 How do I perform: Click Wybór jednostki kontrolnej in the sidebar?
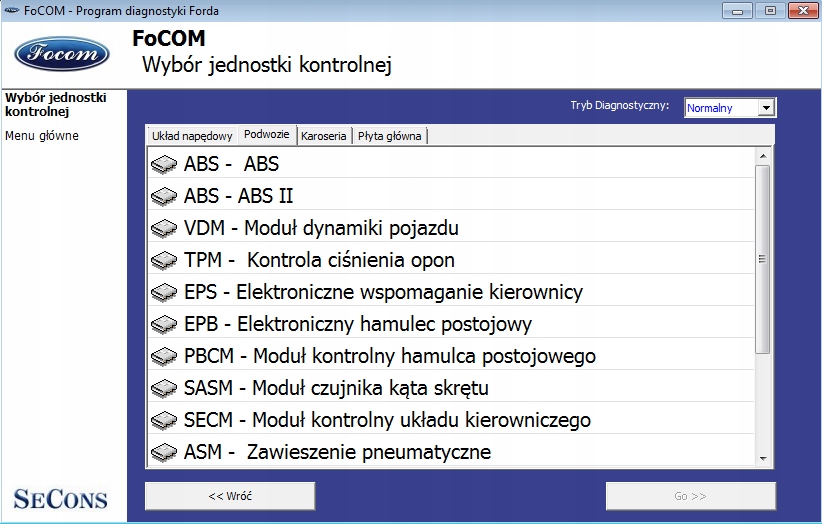pyautogui.click(x=55, y=104)
